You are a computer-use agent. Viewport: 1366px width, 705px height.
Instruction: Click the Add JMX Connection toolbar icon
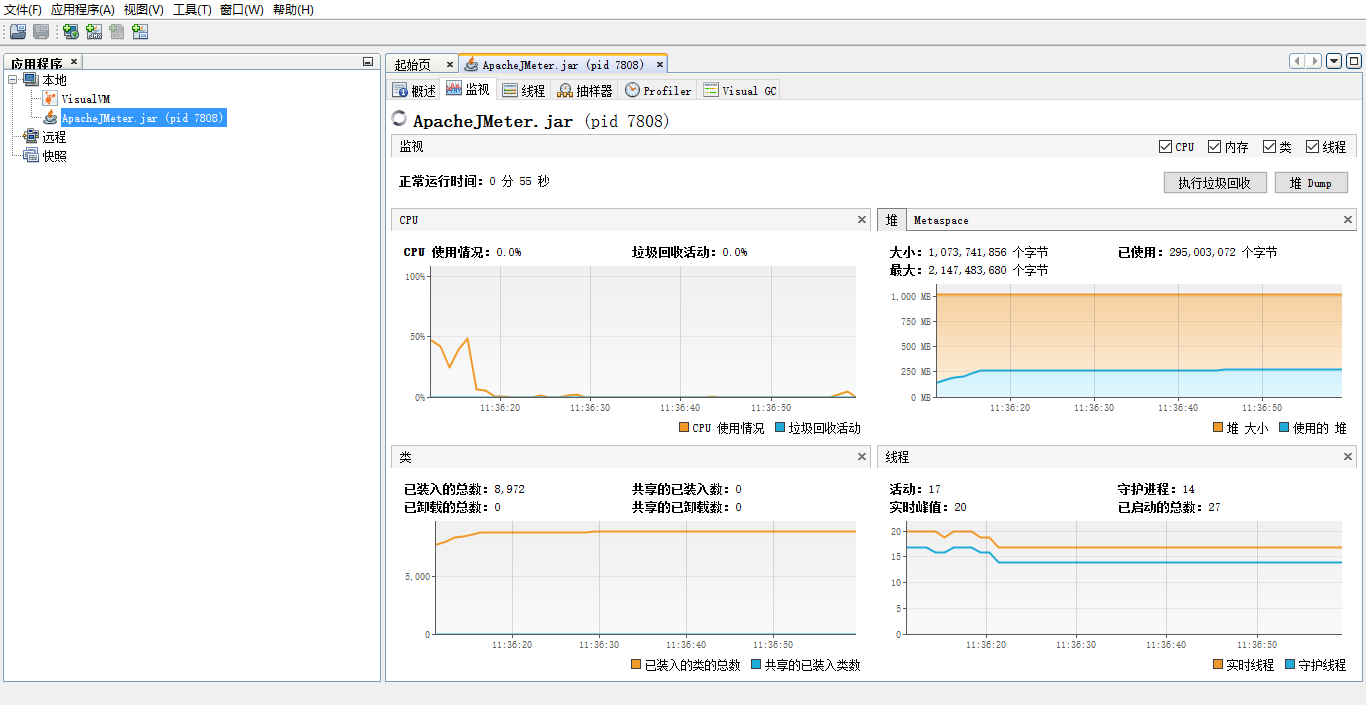[x=94, y=32]
